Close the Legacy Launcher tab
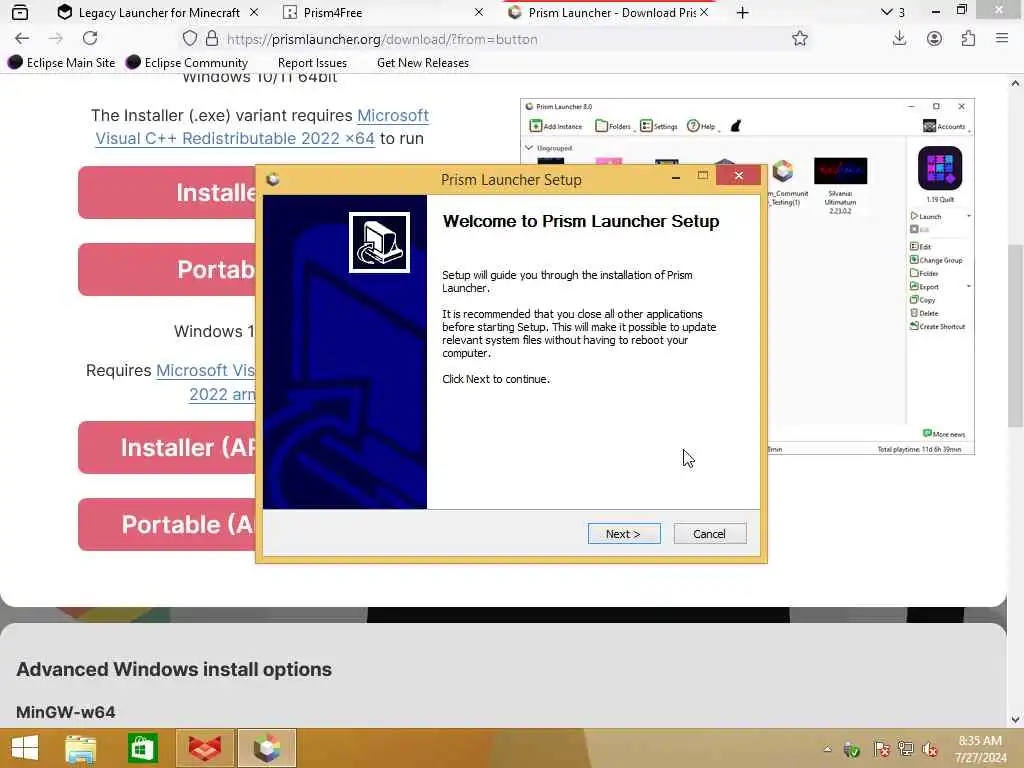The width and height of the screenshot is (1024, 768). (x=254, y=12)
